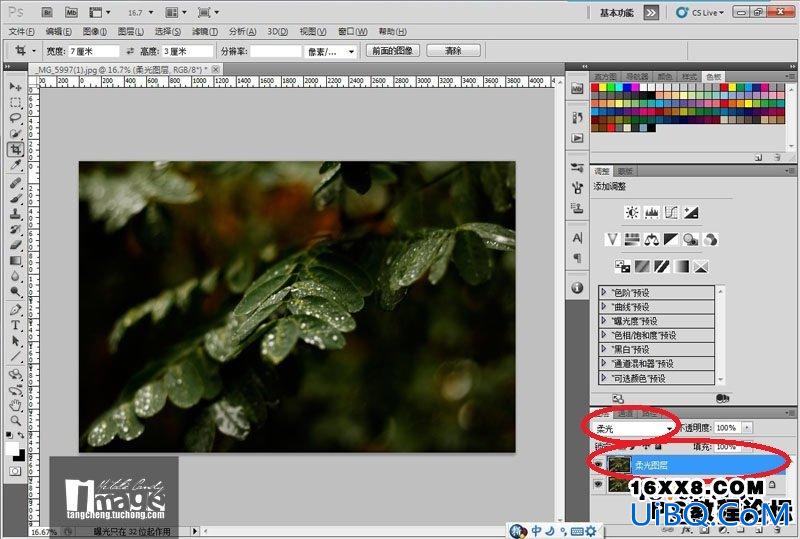This screenshot has height=539, width=800.
Task: Select the 基本功能 workspace button
Action: 616,12
